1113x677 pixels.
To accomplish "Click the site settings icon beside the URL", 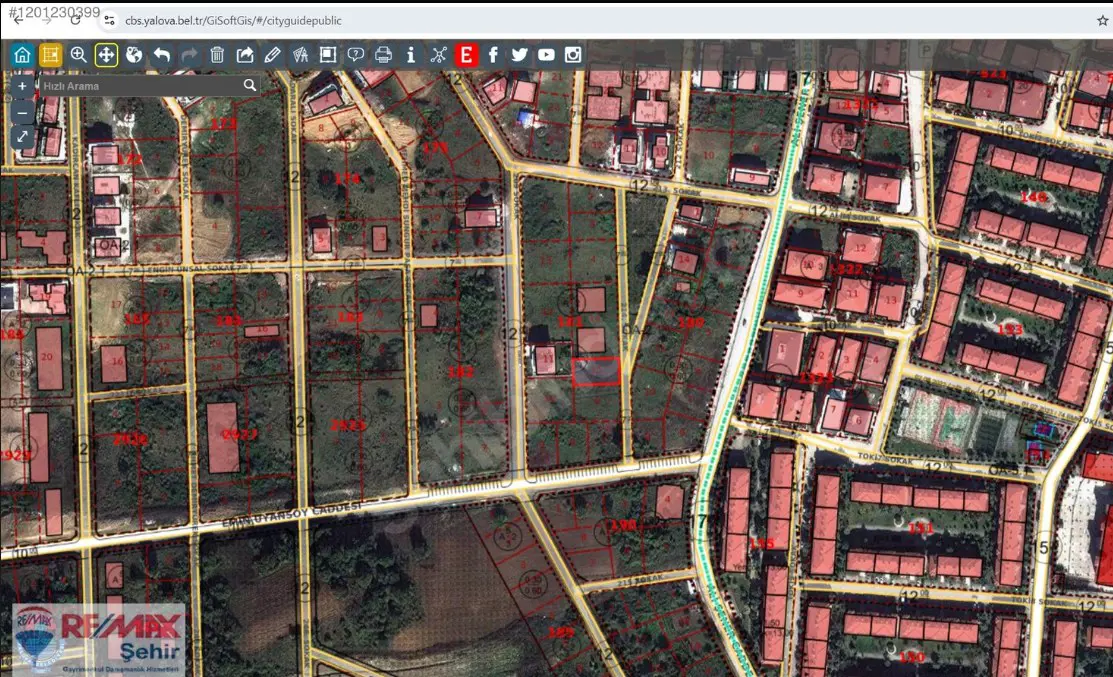I will 109,21.
